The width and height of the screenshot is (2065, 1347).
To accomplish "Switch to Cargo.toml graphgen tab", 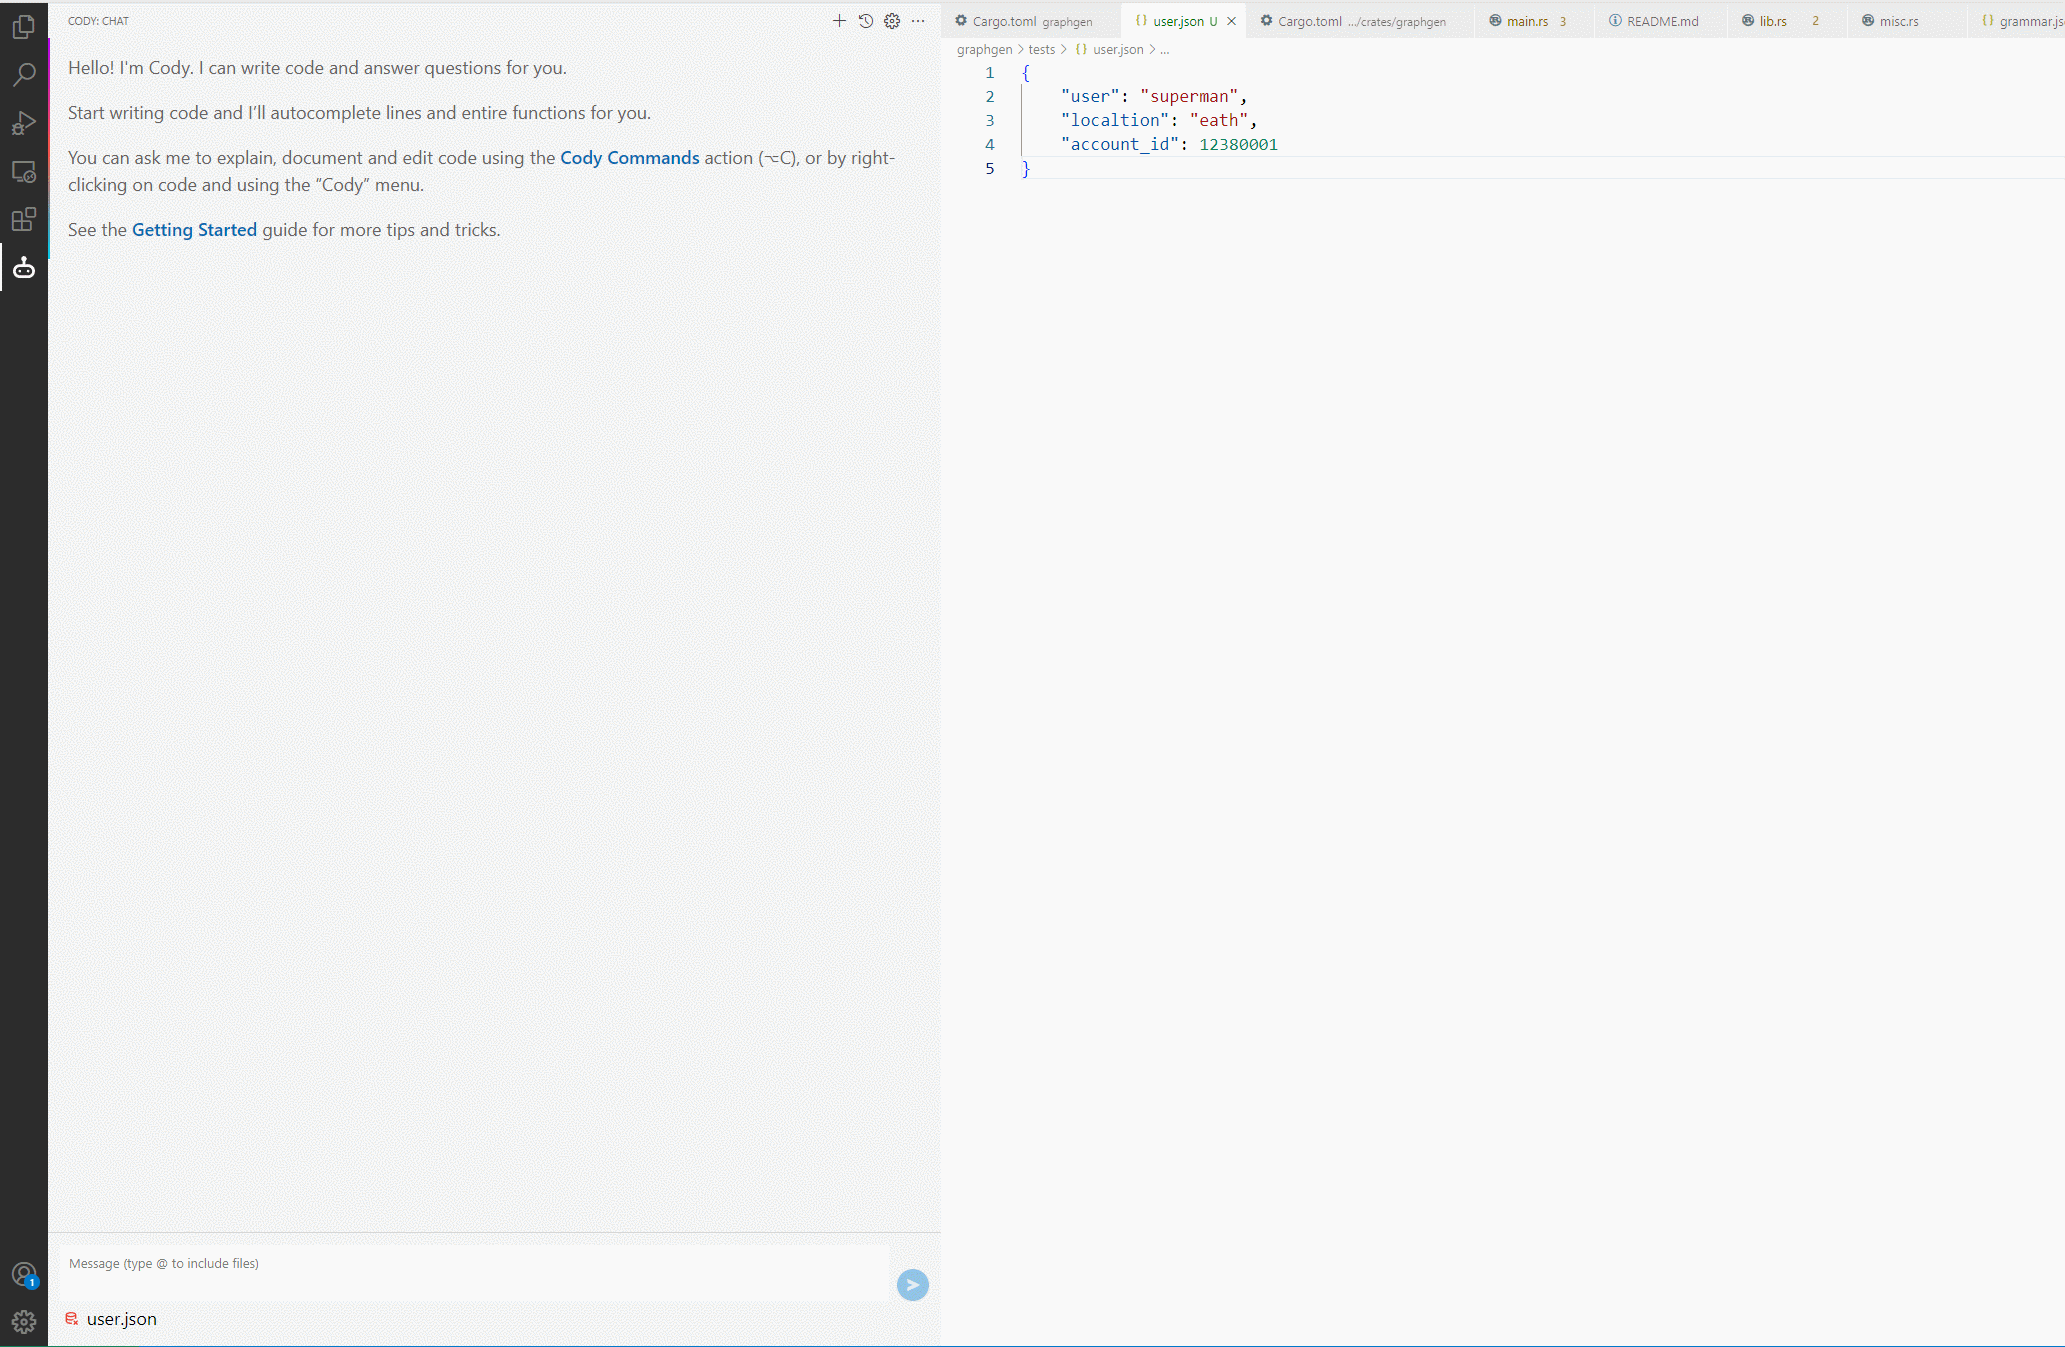I will coord(1030,21).
